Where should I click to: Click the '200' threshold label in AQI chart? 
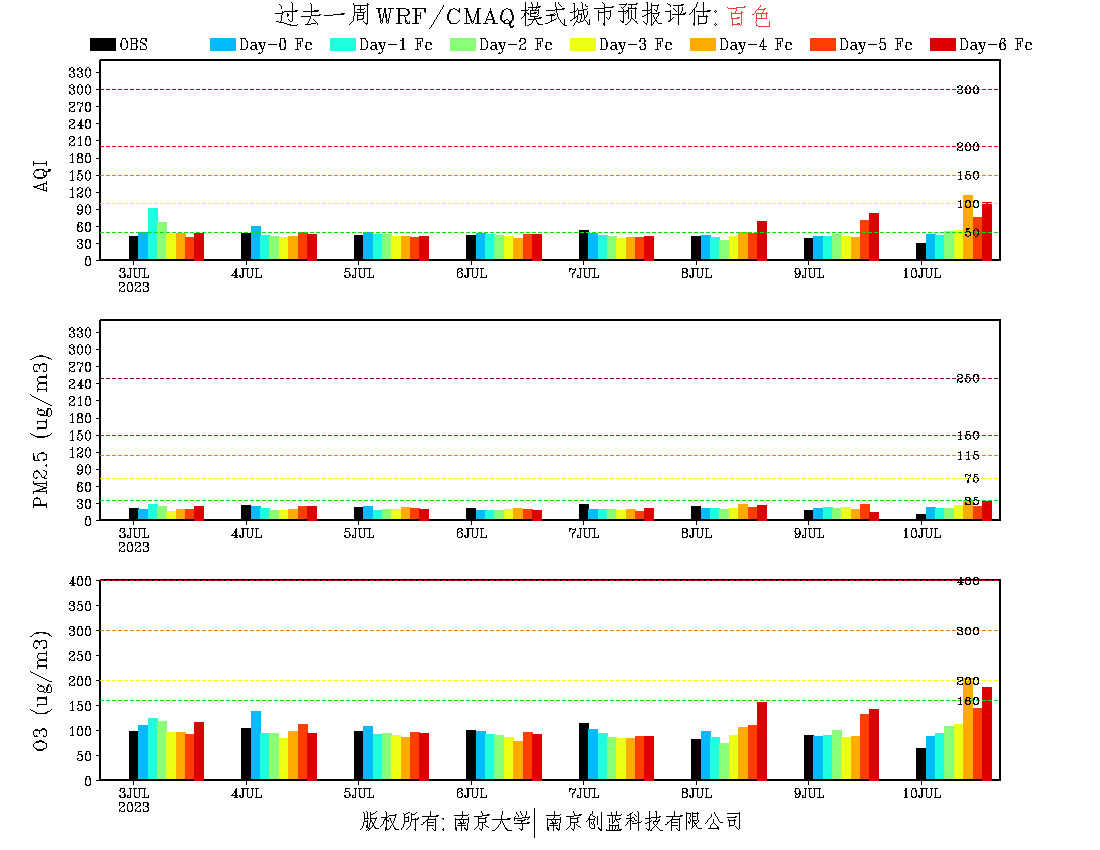point(968,147)
